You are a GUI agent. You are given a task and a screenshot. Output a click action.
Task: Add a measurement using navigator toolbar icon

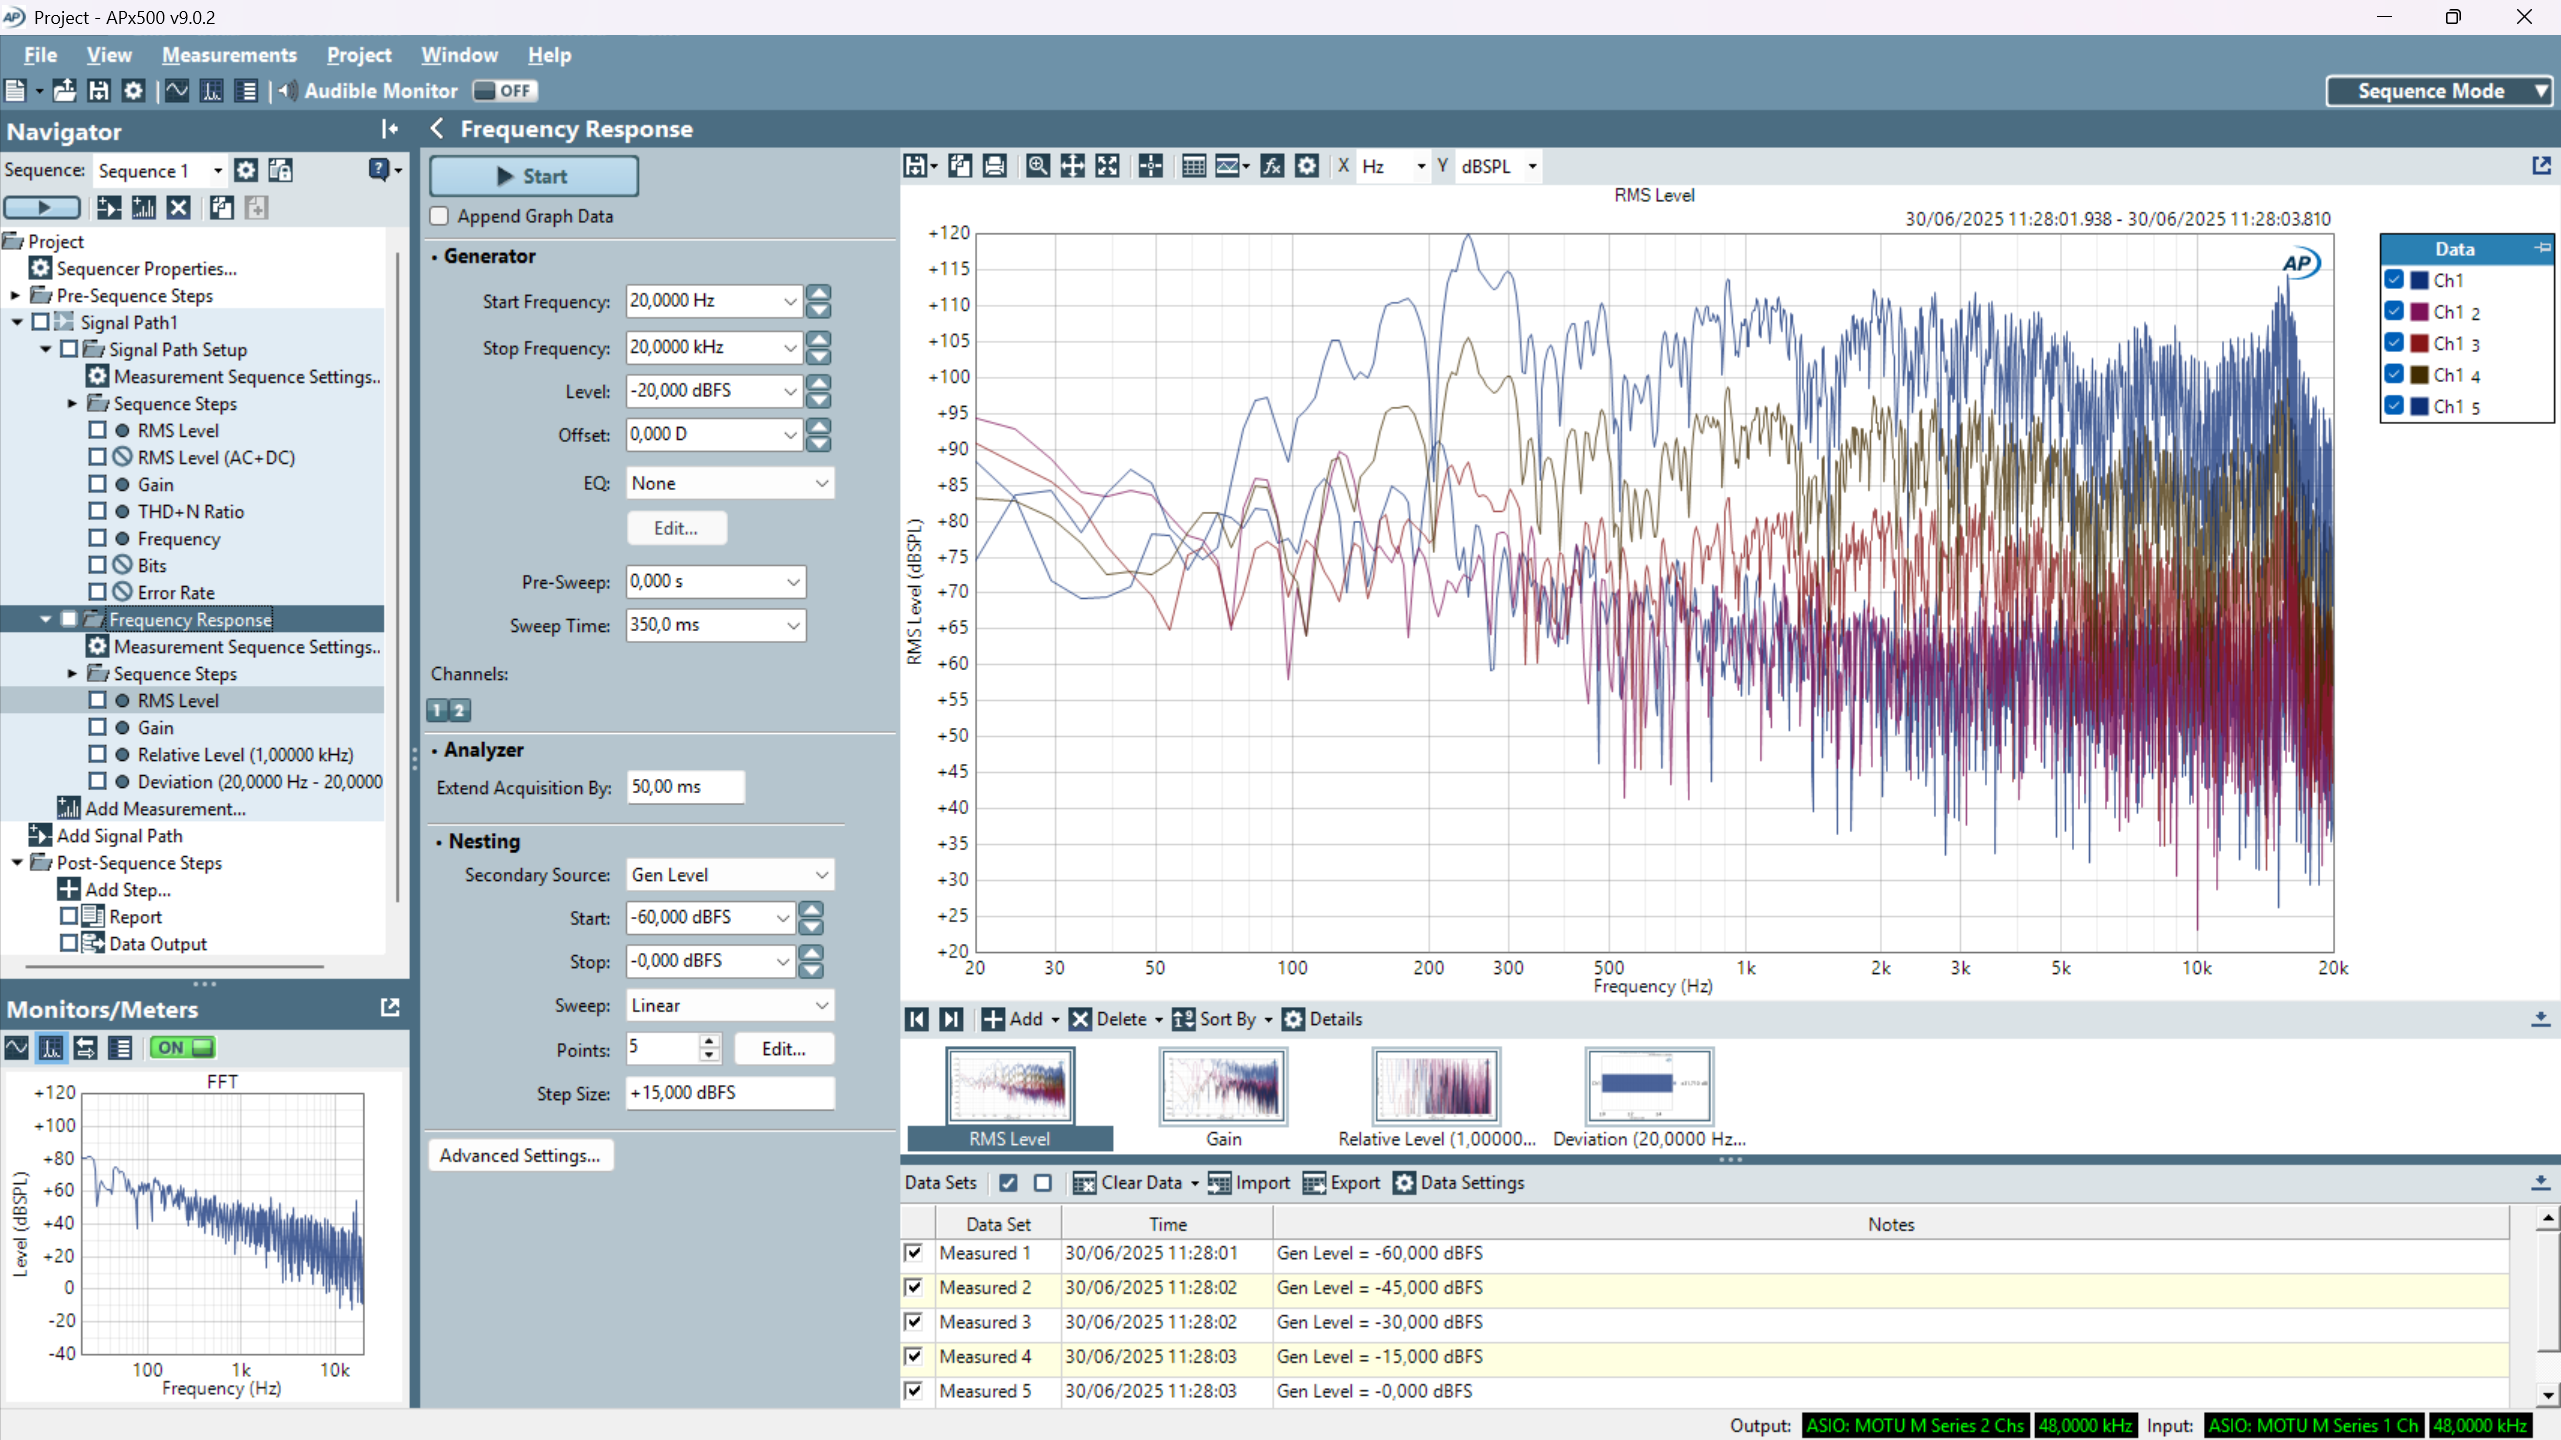tap(144, 208)
